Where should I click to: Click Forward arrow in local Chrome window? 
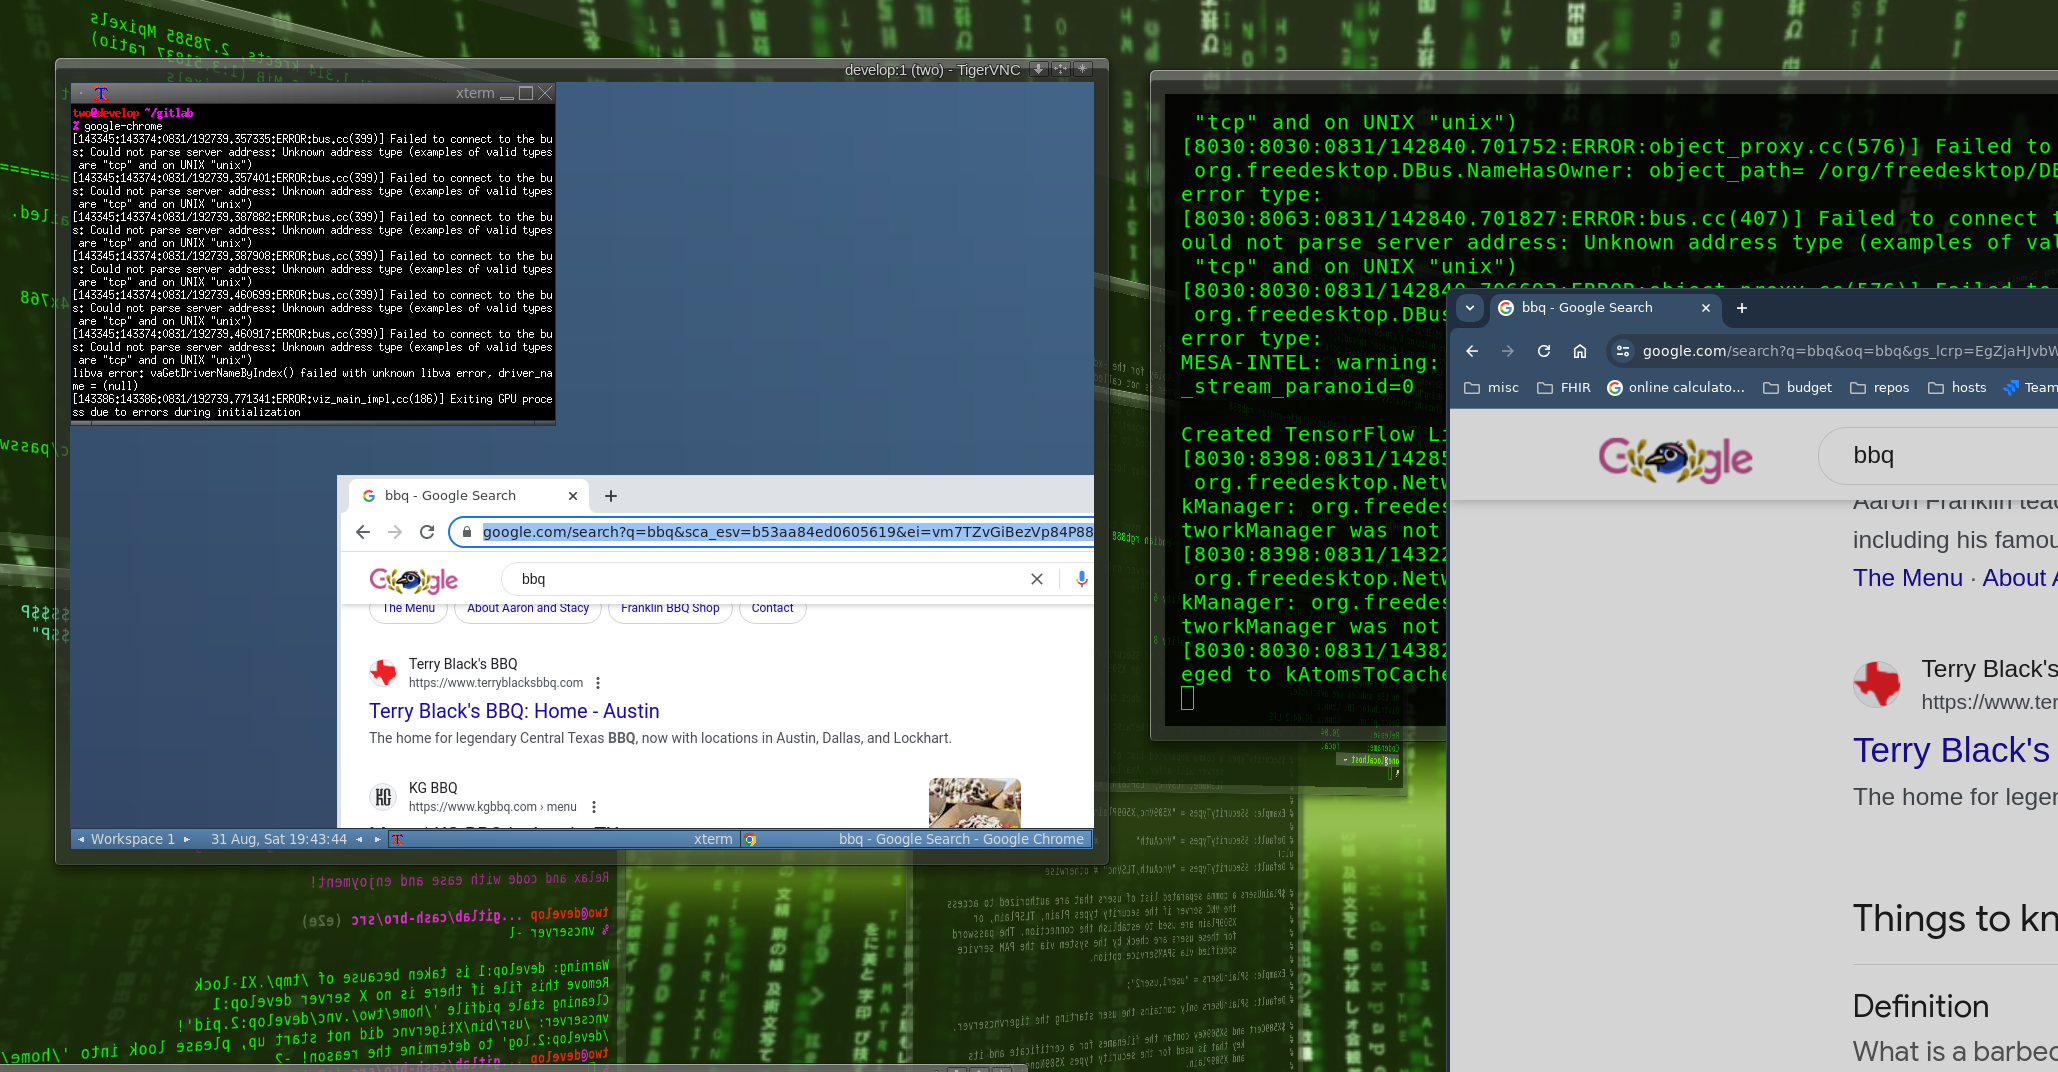pos(1508,351)
